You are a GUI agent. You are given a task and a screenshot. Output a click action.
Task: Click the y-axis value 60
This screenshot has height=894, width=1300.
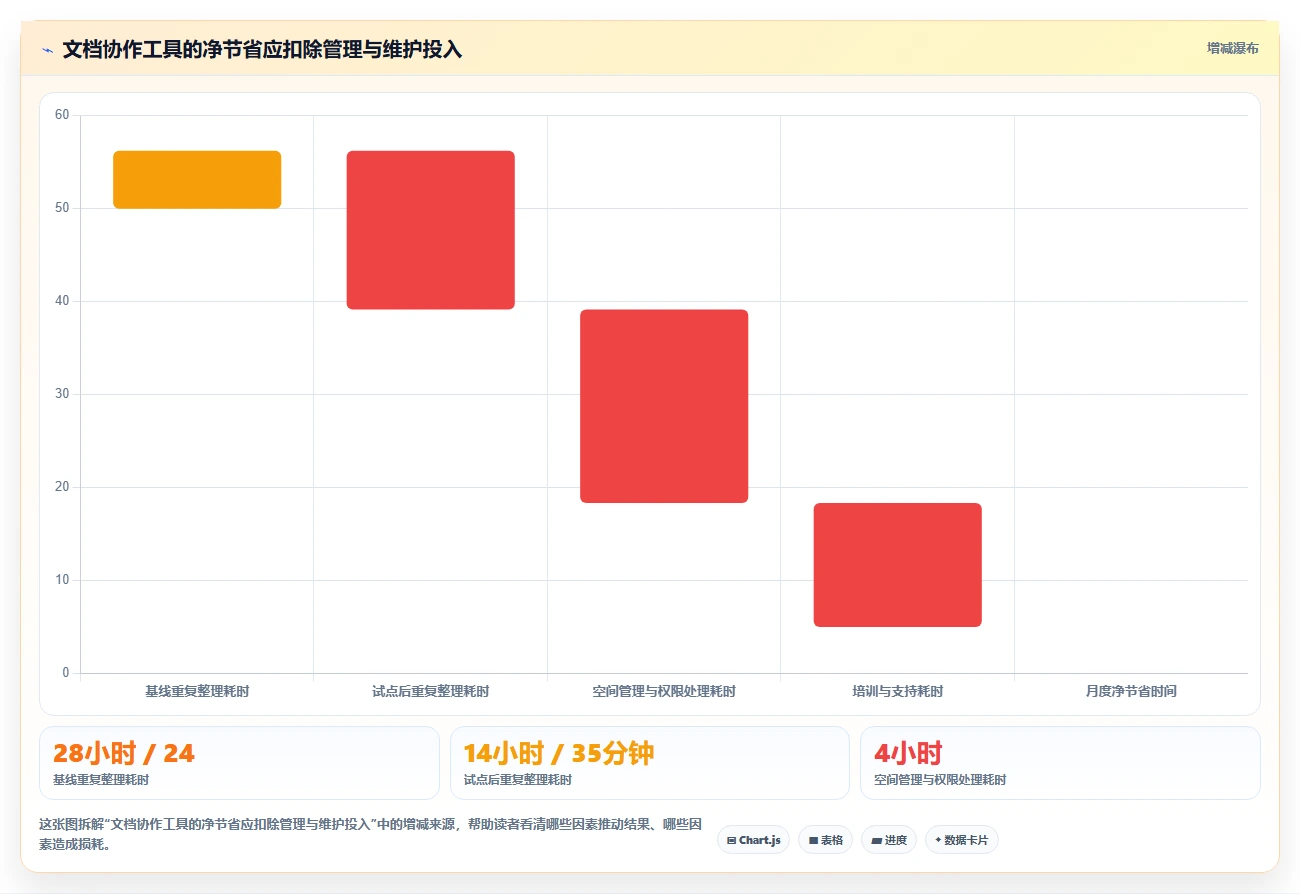pos(62,115)
